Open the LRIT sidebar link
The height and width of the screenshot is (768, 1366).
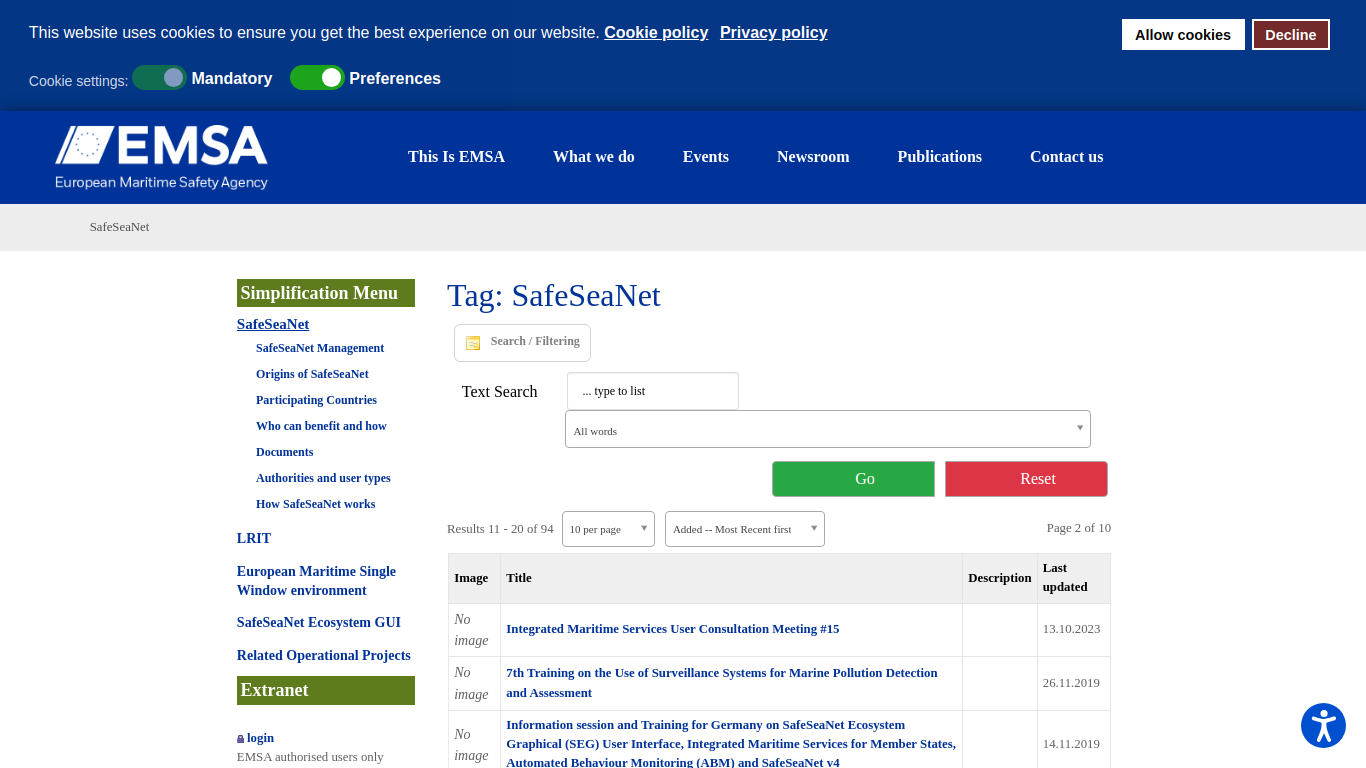254,538
